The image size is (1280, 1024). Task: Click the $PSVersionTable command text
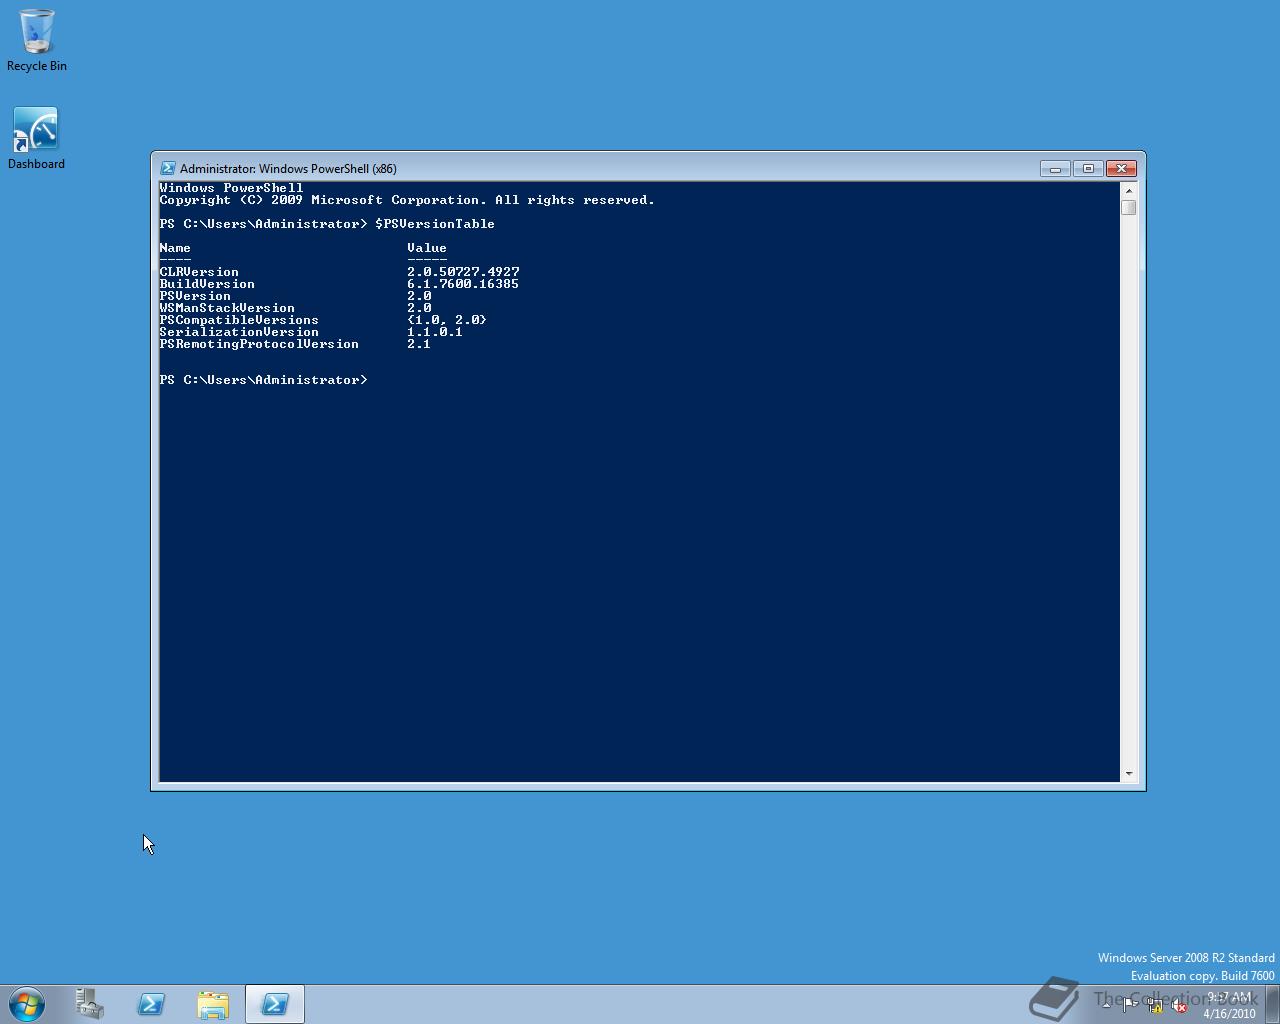click(x=435, y=224)
